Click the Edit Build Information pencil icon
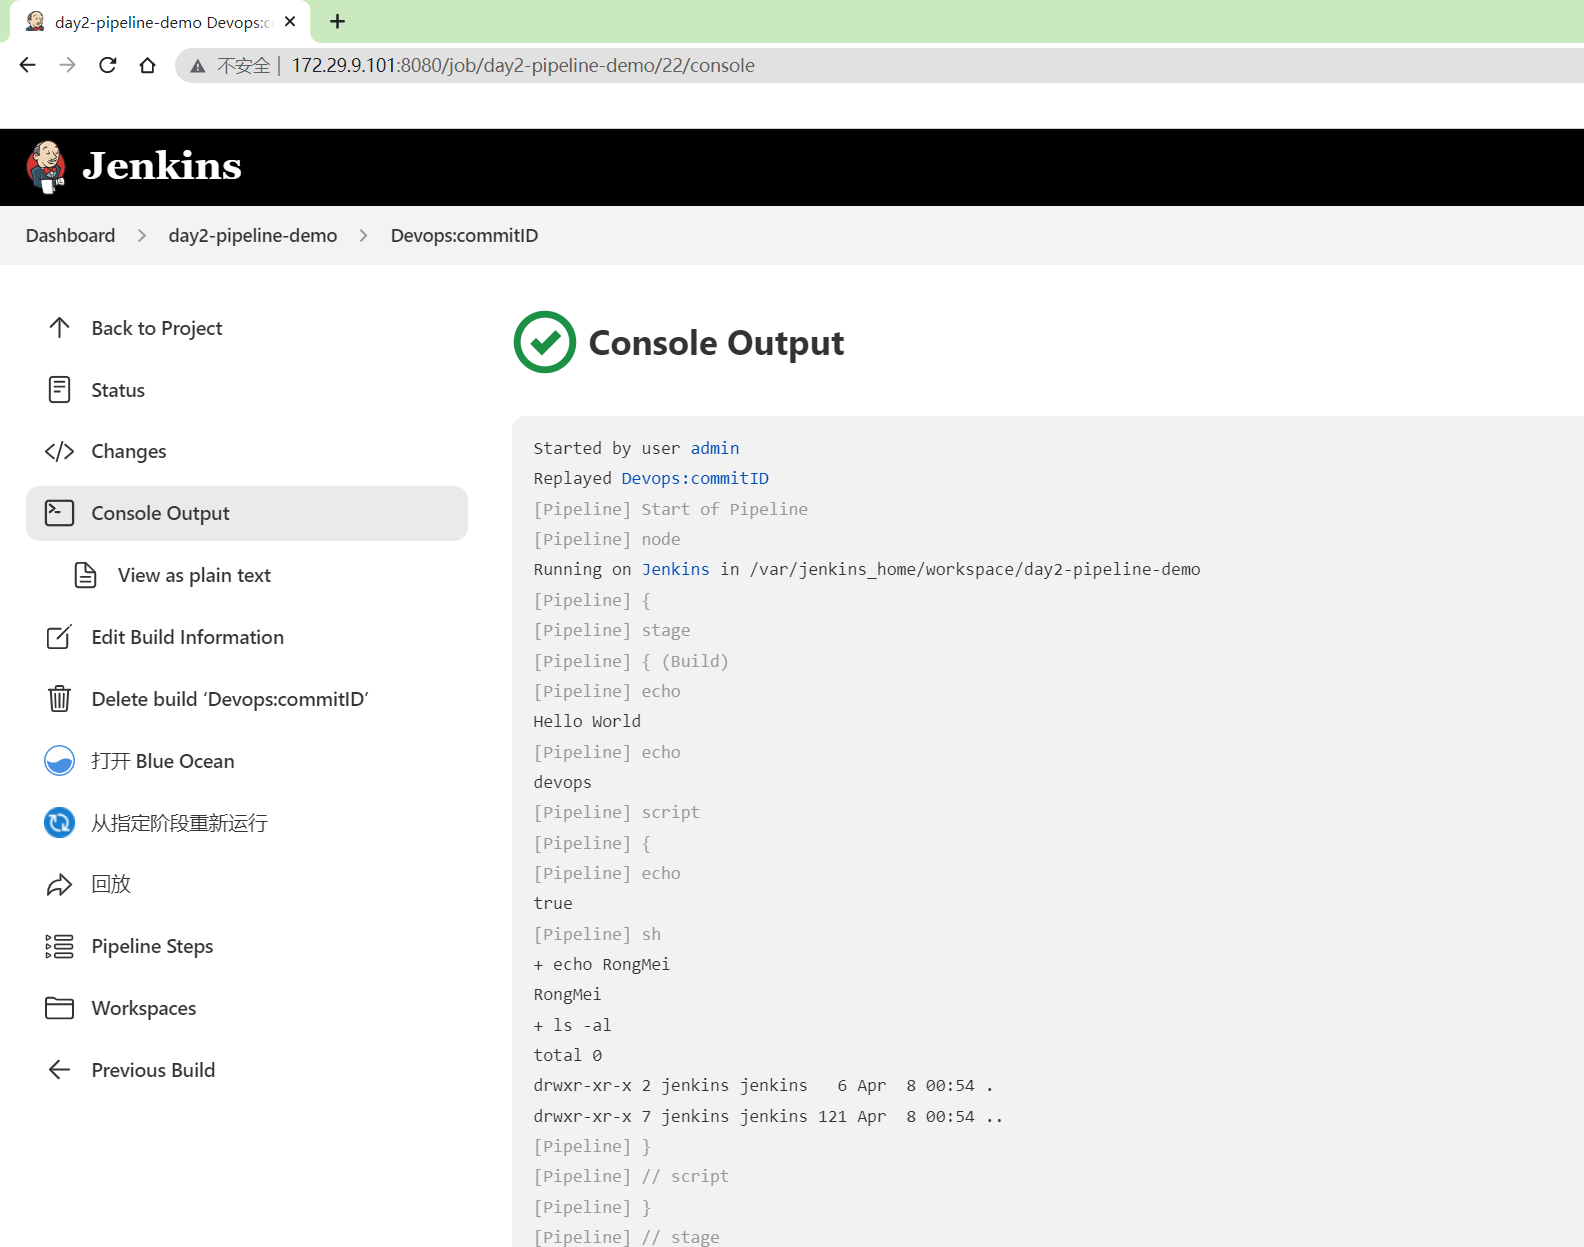This screenshot has width=1584, height=1247. 59,637
